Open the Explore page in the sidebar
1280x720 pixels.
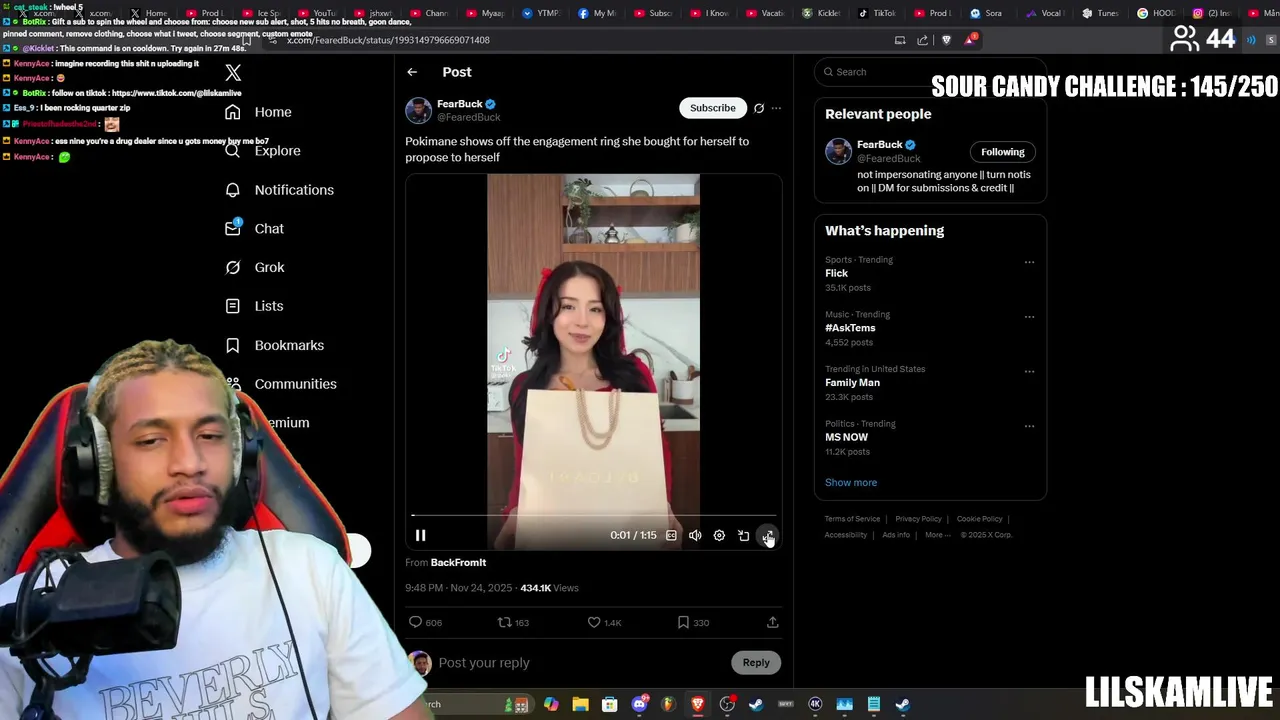click(x=262, y=151)
